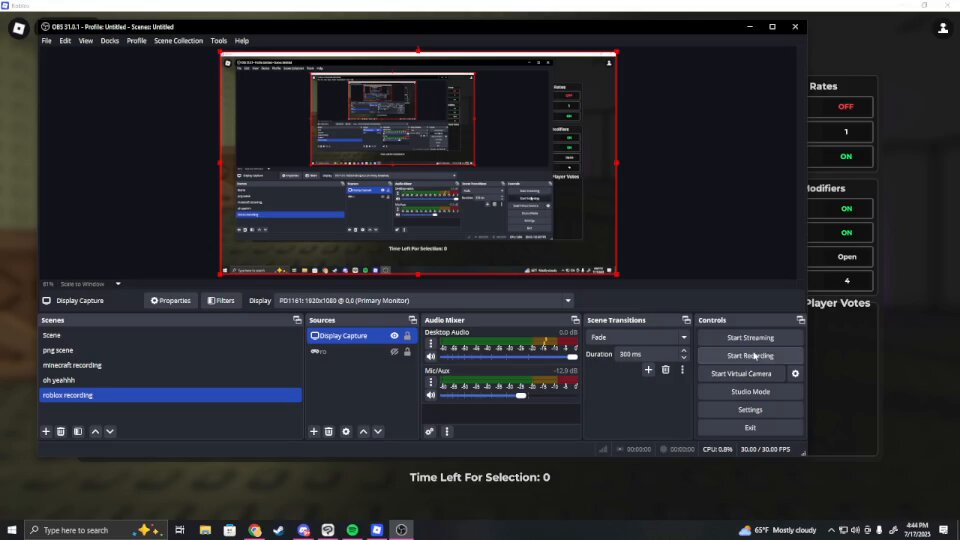Screen dimensions: 960x540
Task: Open scene filters icon in the Scenes toolbar
Action: click(78, 432)
